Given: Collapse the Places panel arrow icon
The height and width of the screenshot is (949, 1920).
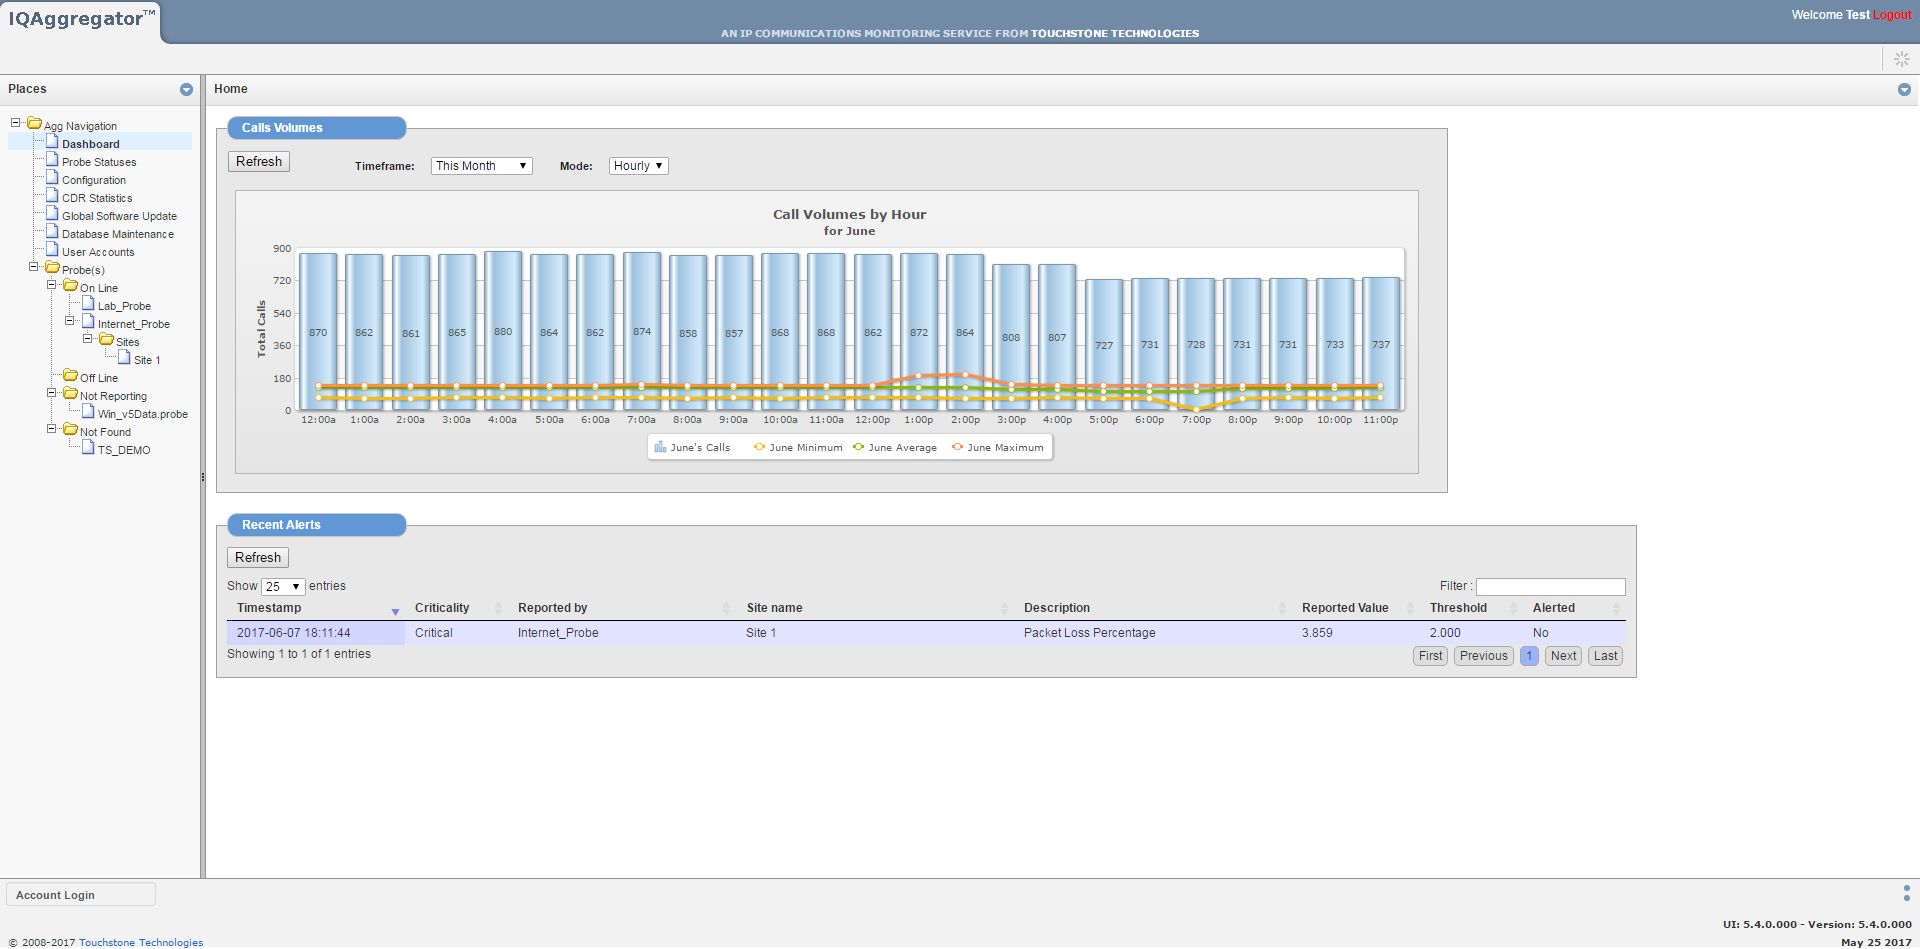Looking at the screenshot, I should [186, 90].
